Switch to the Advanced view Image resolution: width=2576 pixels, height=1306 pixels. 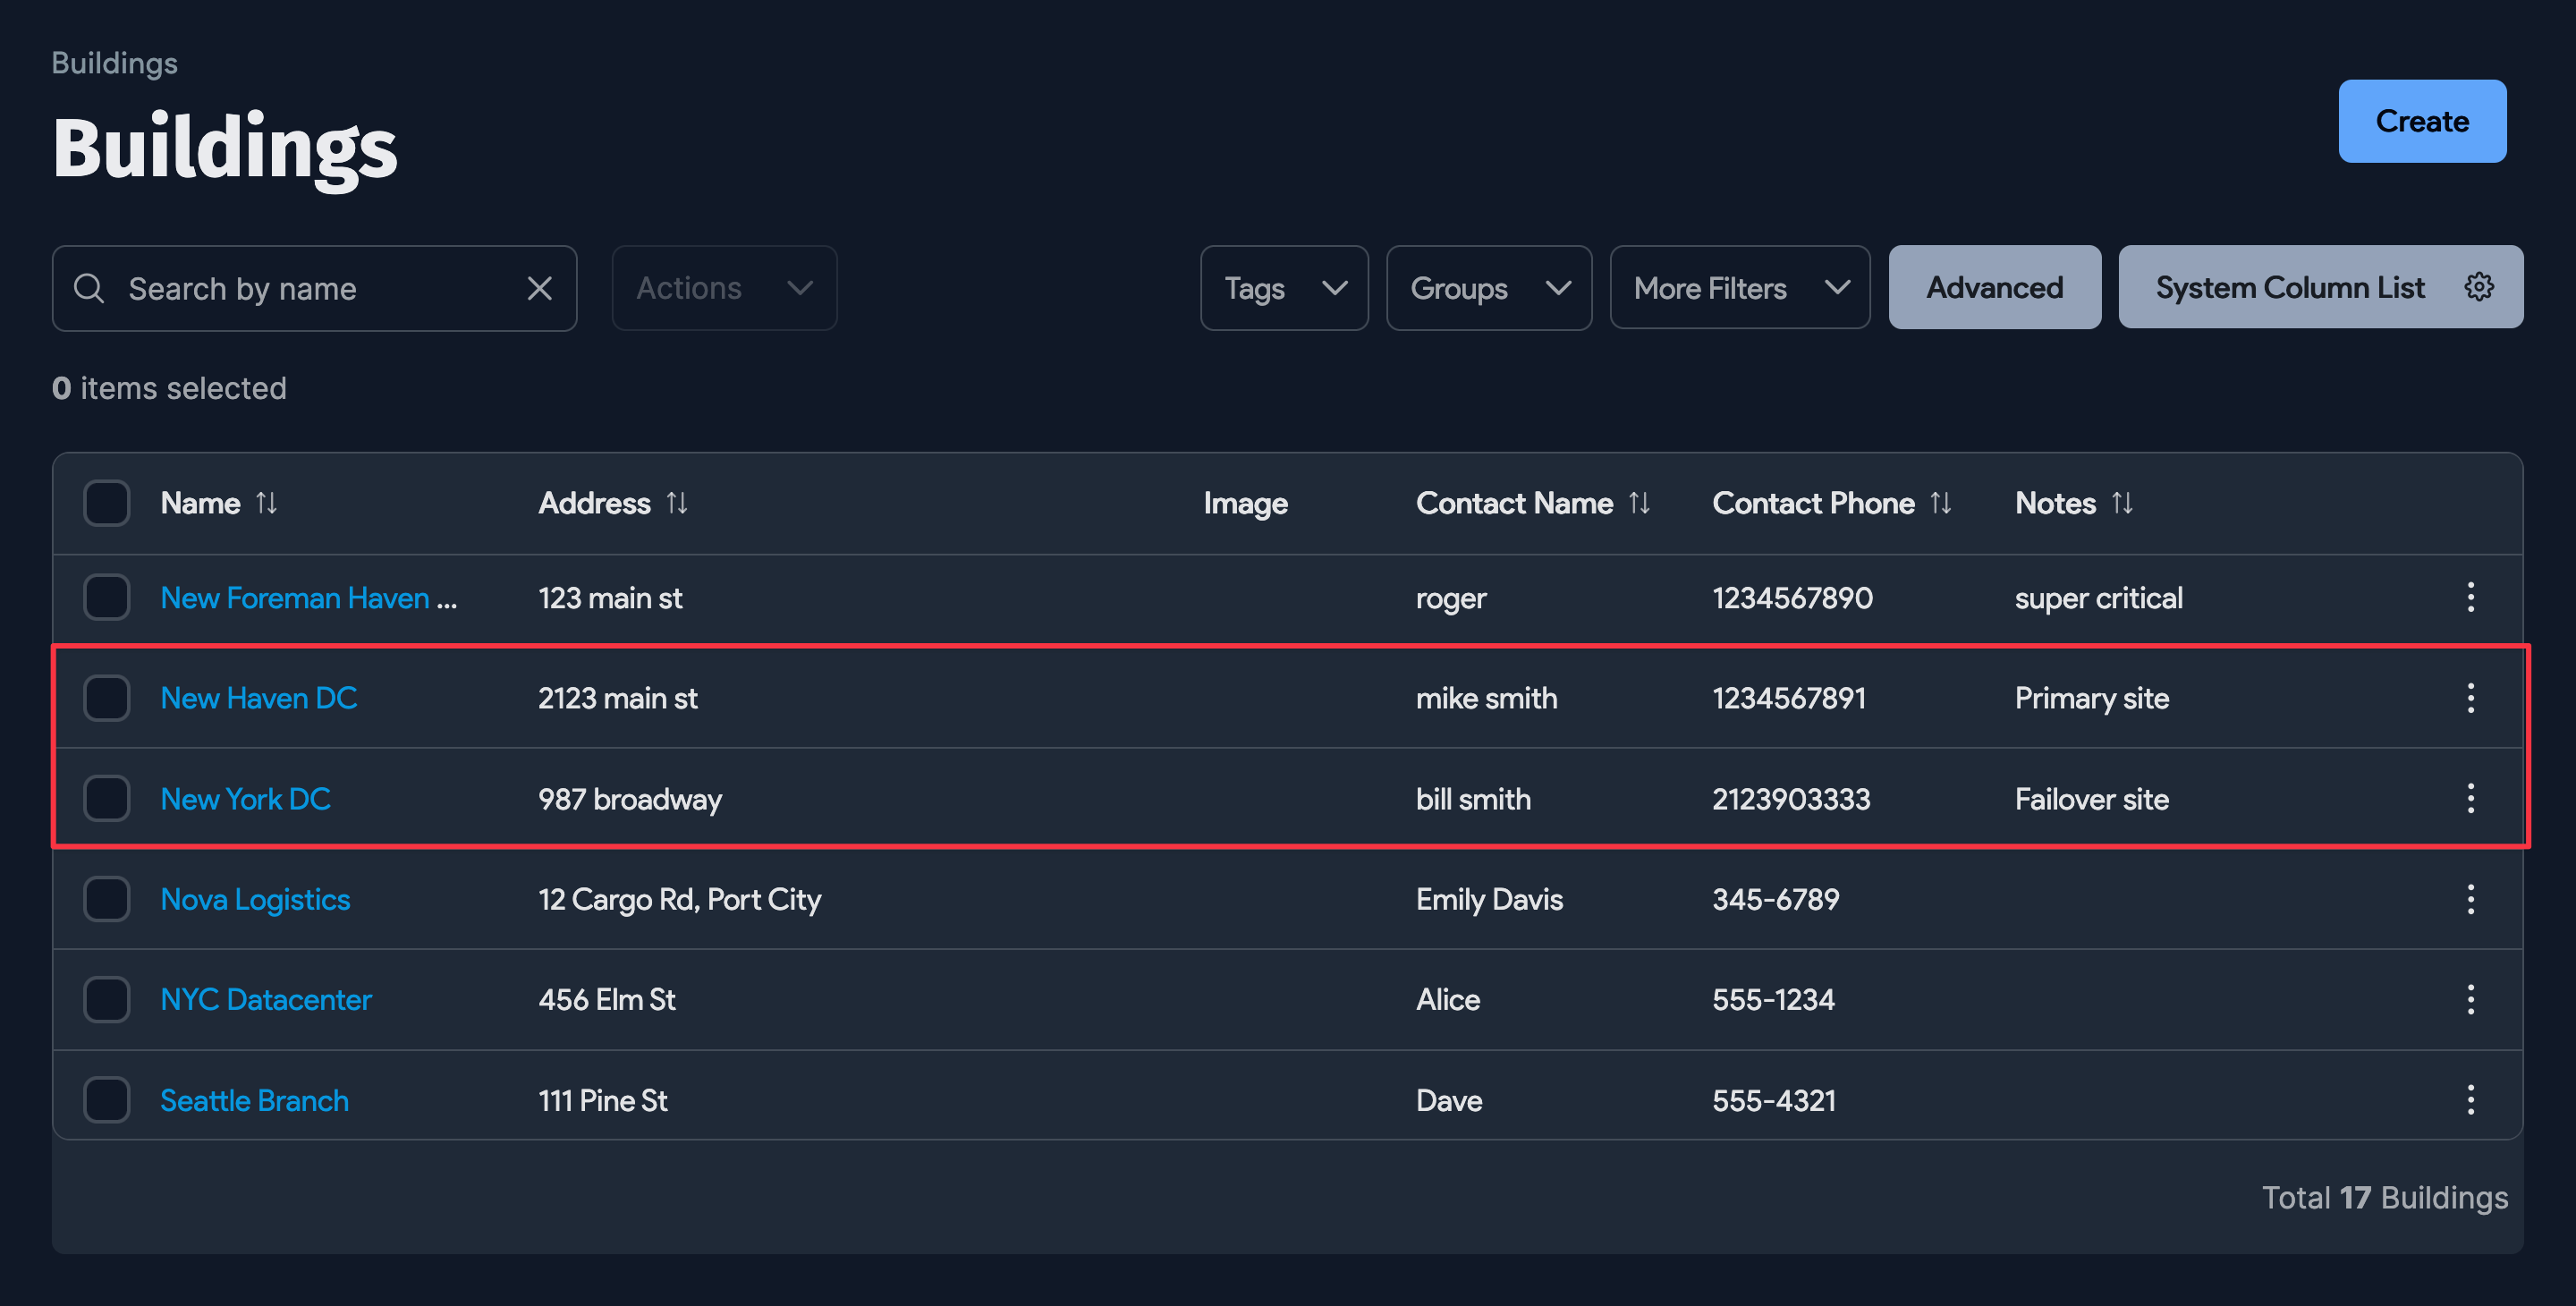(x=1994, y=287)
